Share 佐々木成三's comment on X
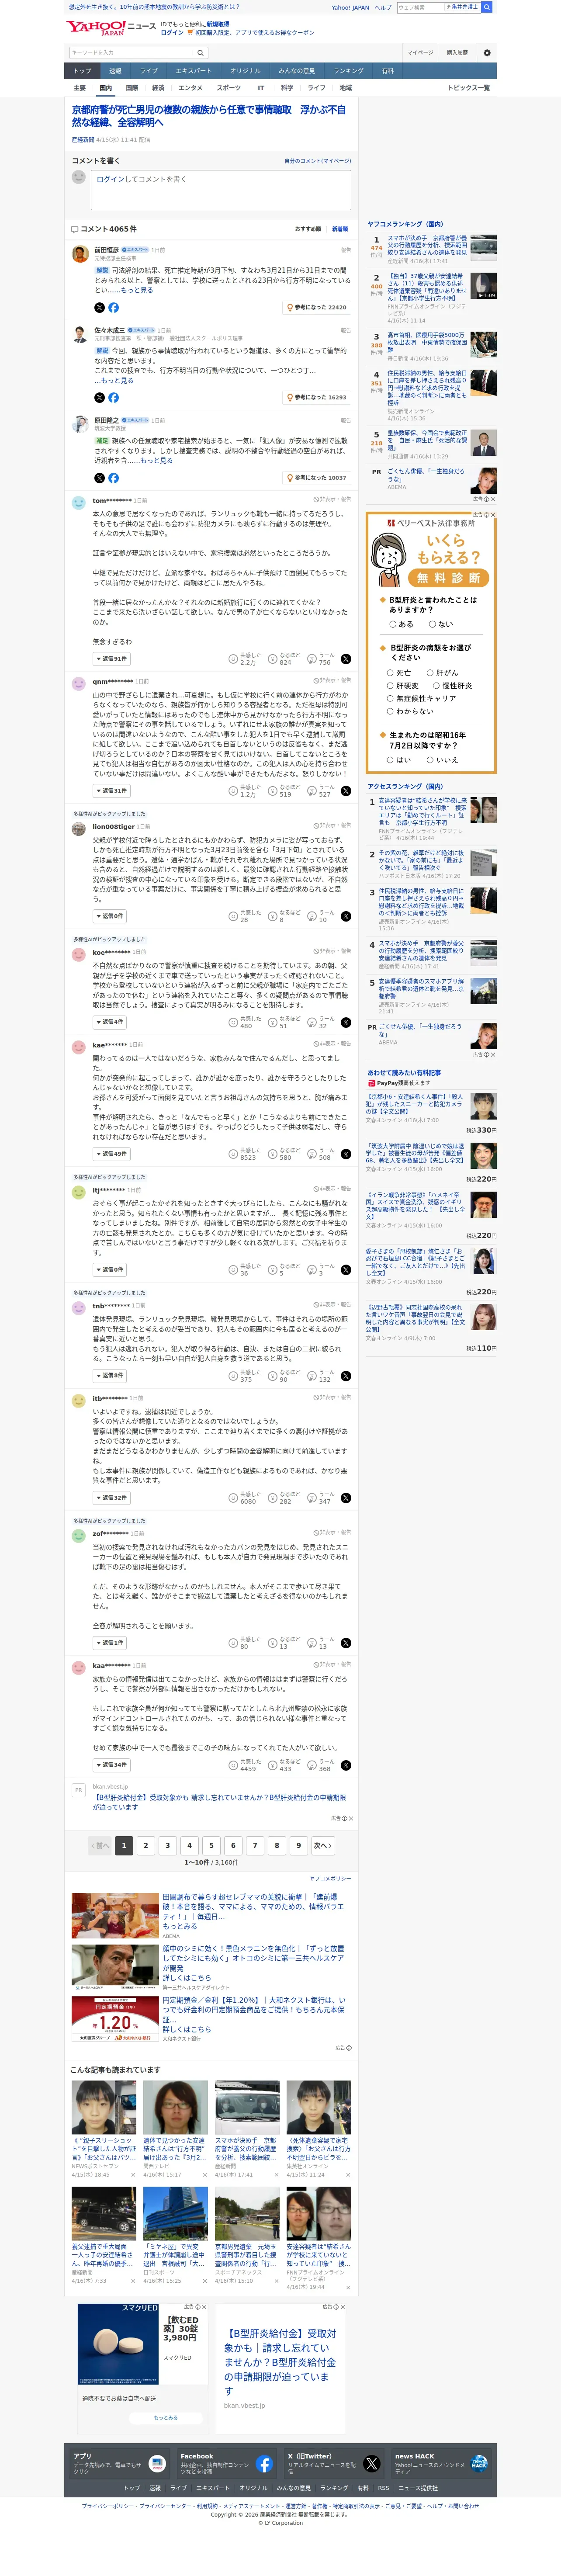Viewport: 561px width, 2576px height. click(99, 397)
